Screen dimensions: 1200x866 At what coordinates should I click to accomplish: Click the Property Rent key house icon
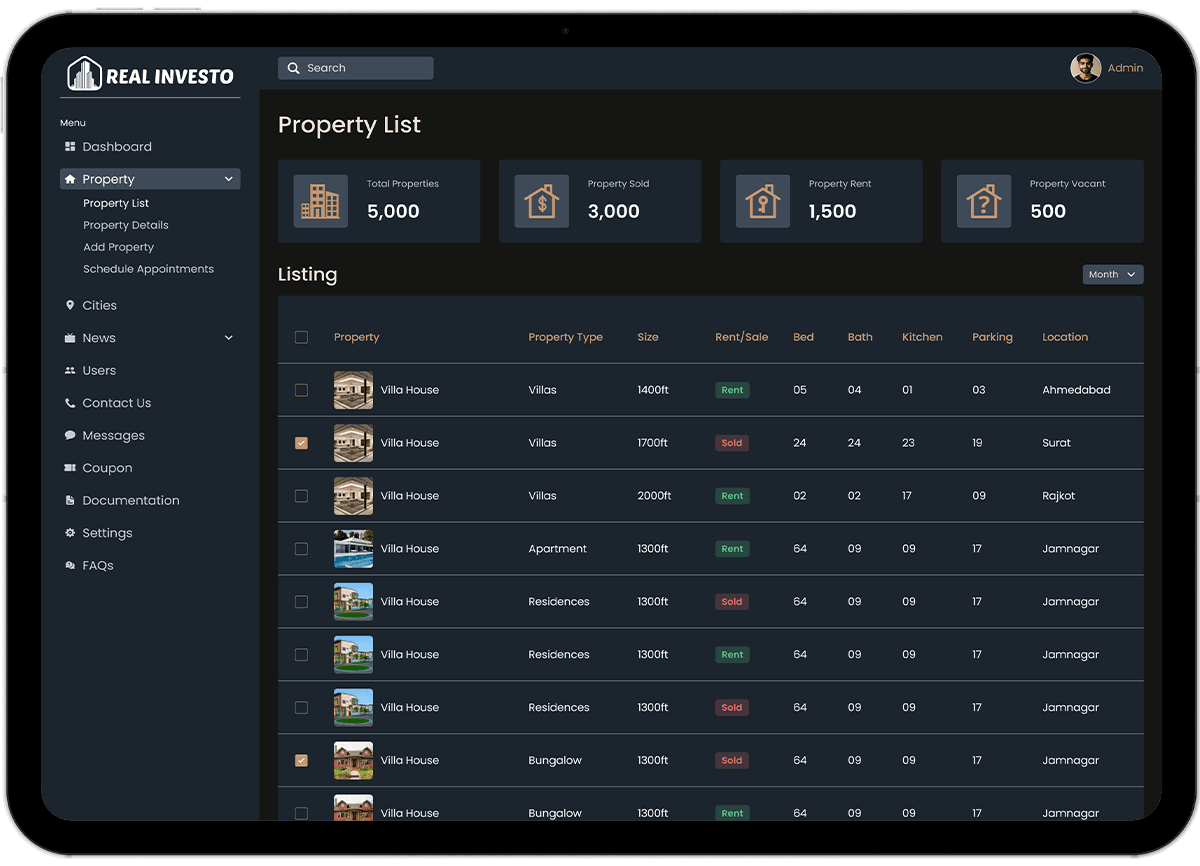coord(762,201)
